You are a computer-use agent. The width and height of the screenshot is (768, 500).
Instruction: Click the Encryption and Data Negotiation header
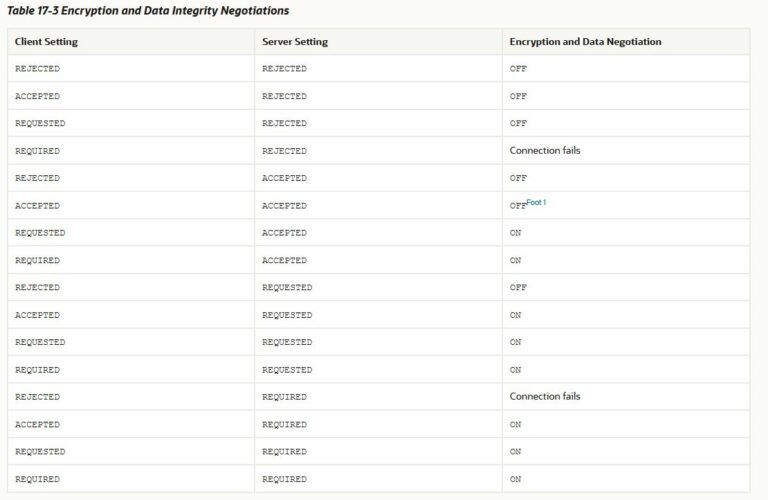585,42
